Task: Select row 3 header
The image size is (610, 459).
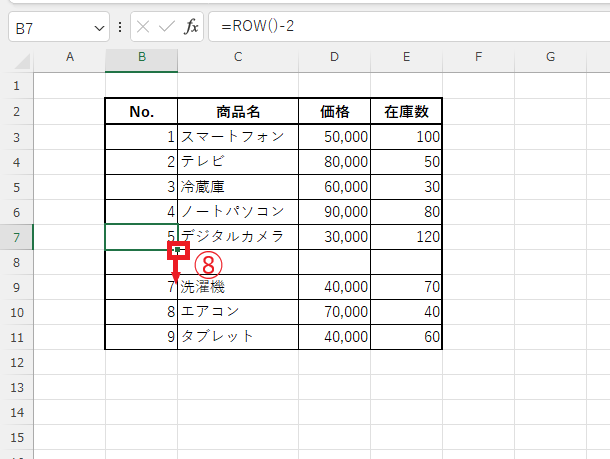Action: pyautogui.click(x=17, y=137)
